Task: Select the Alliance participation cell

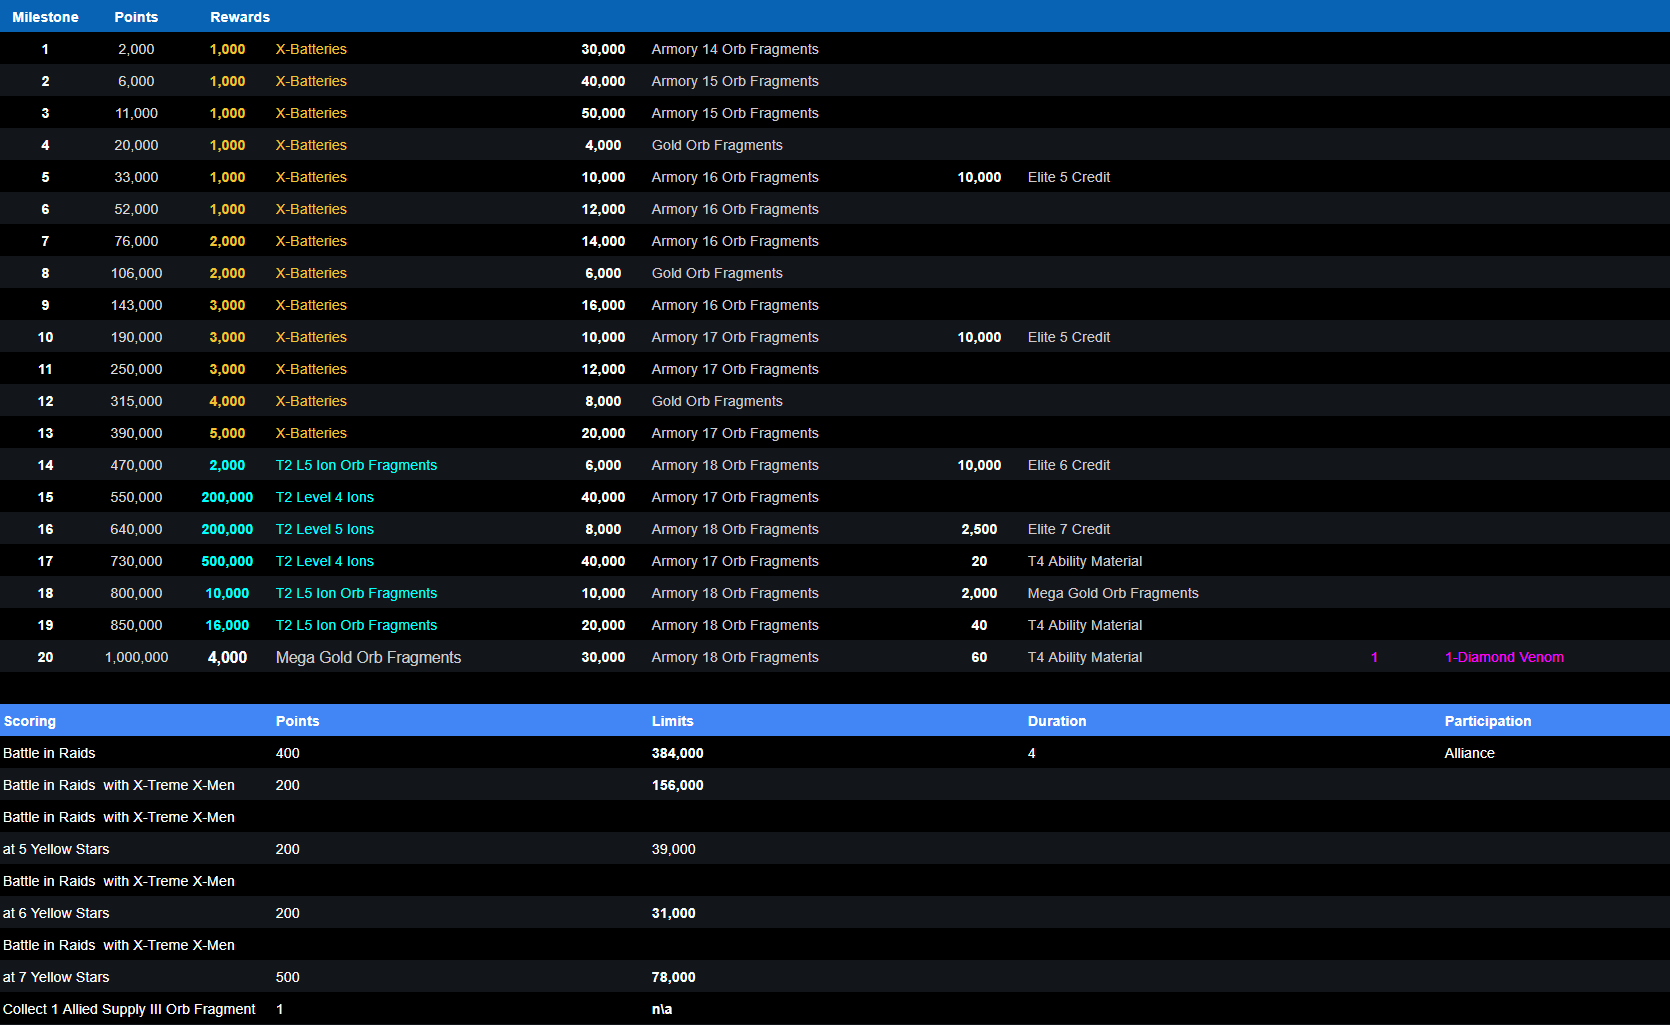Action: pos(1469,753)
